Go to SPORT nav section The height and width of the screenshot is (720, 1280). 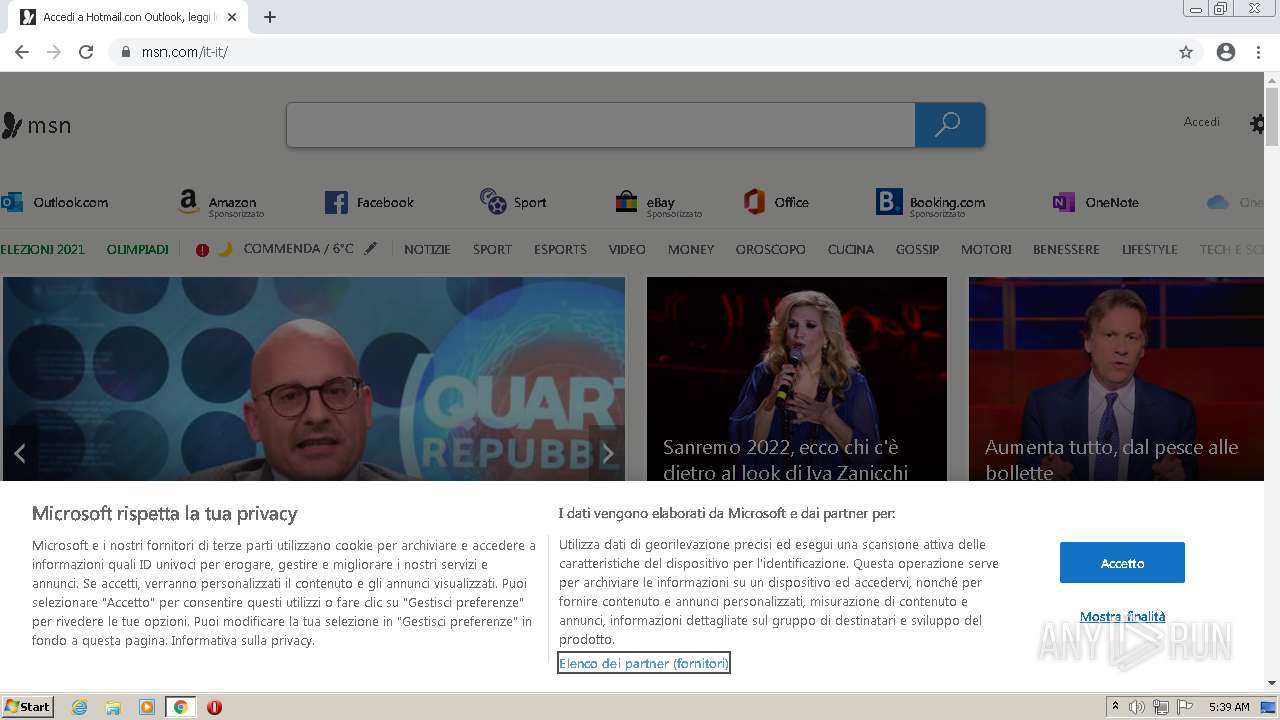492,249
